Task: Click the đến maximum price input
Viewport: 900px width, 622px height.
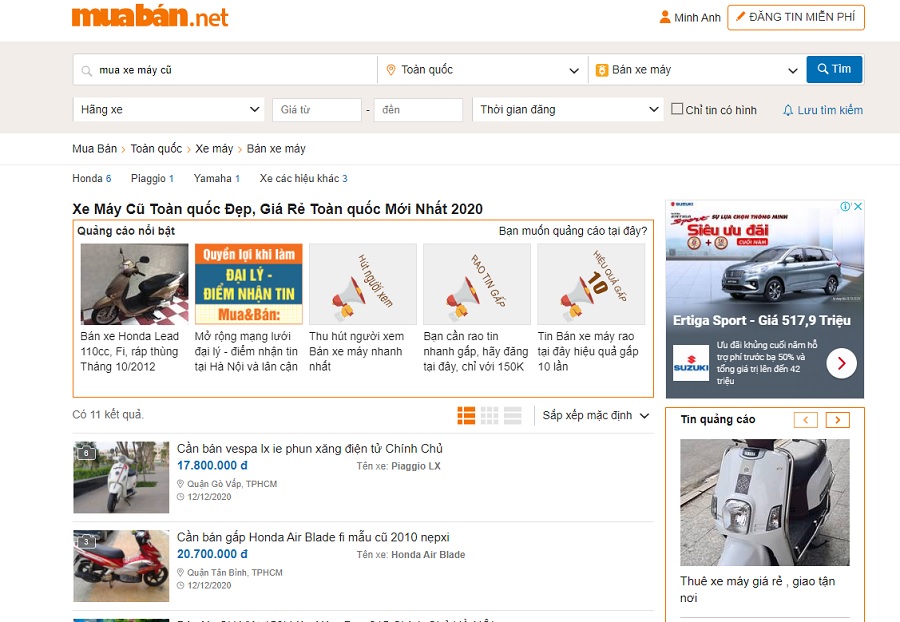Action: (x=418, y=110)
